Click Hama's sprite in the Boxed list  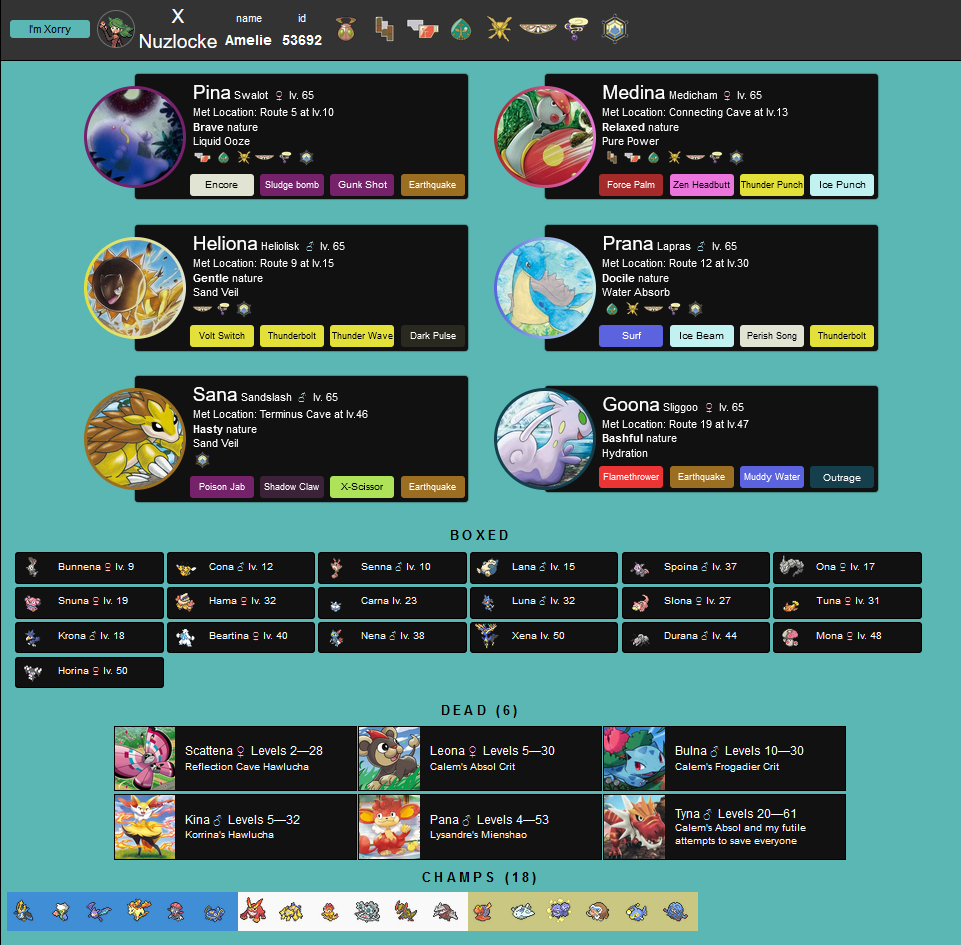(185, 602)
